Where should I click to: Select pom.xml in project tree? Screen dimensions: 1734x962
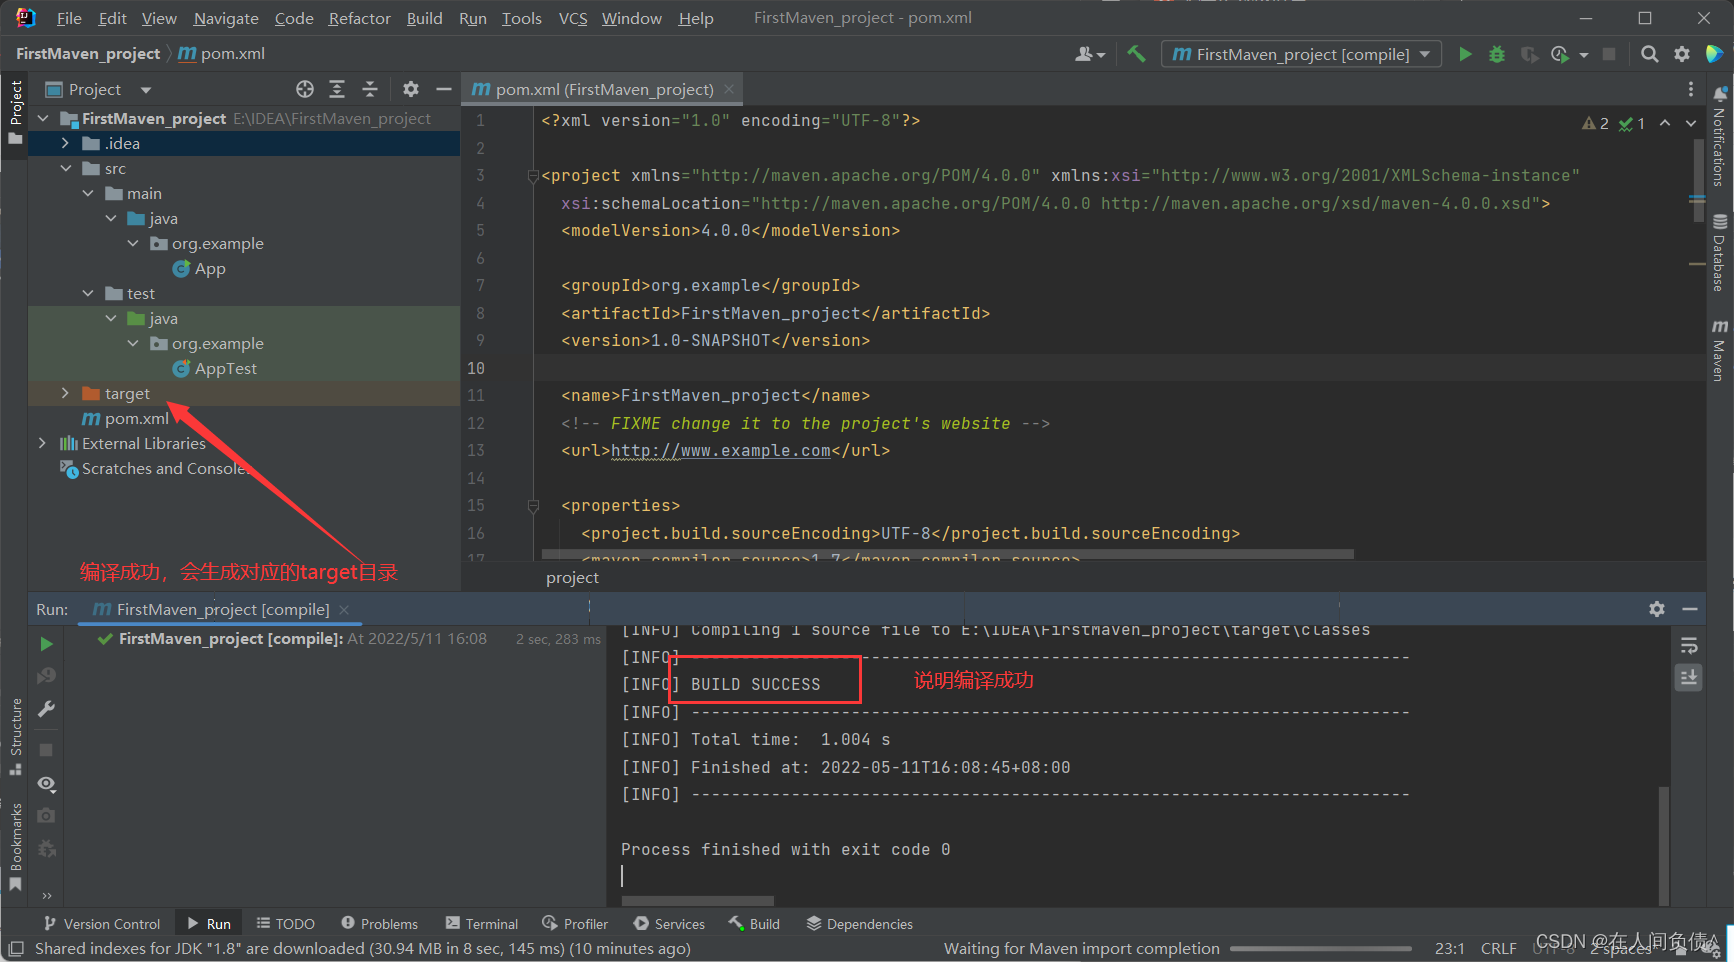[x=125, y=418]
